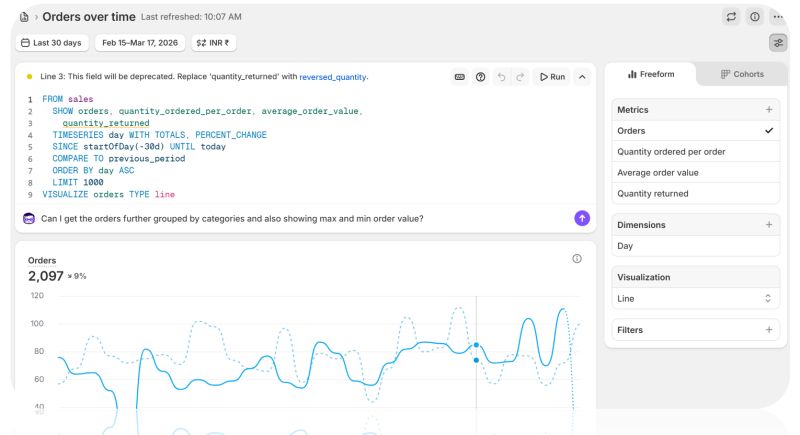This screenshot has height=435, width=800.
Task: Toggle the configuration sliders panel icon
Action: tap(778, 43)
